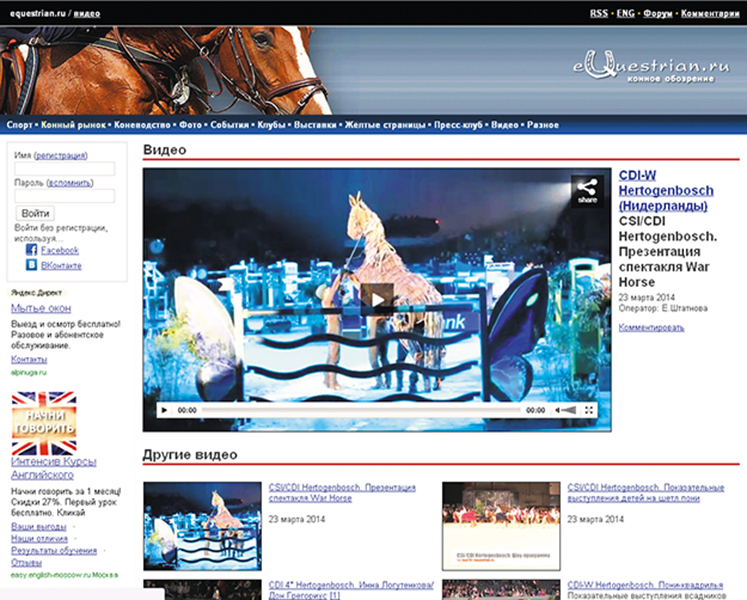
Task: Open the Наши отличия link
Action: [39, 539]
